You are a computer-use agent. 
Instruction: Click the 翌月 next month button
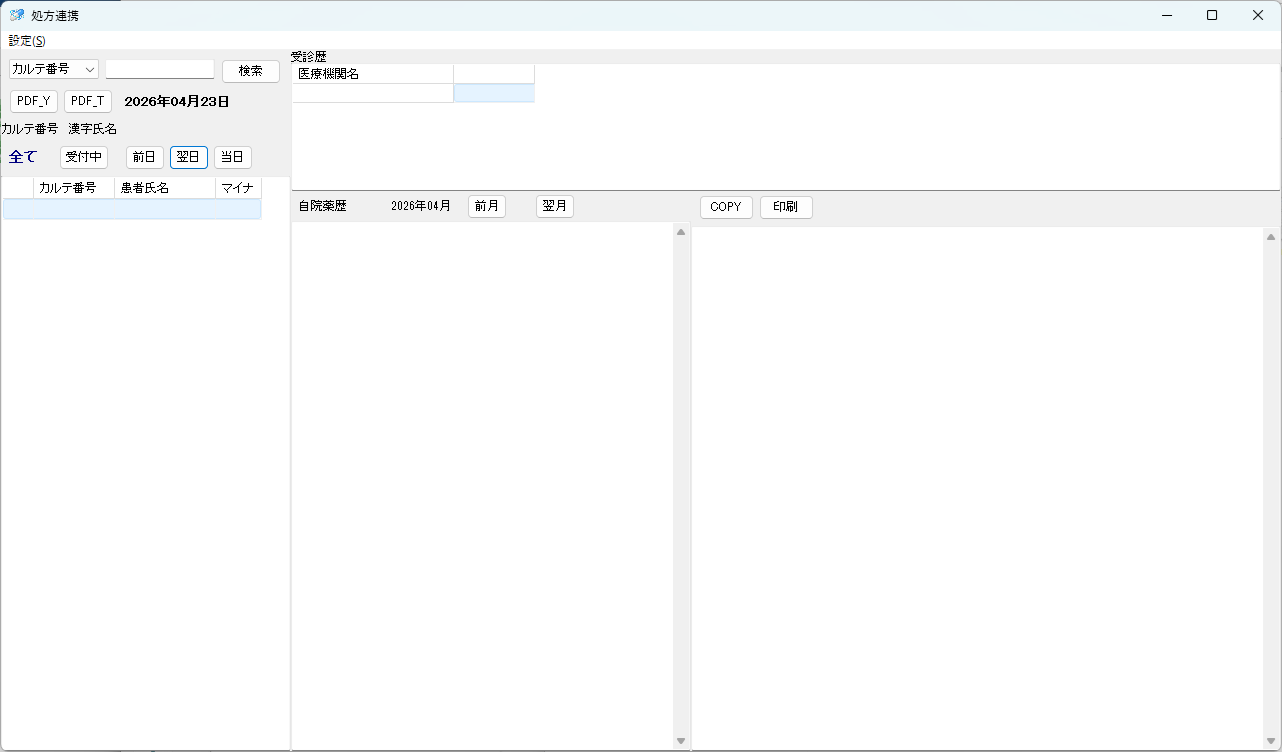click(555, 206)
